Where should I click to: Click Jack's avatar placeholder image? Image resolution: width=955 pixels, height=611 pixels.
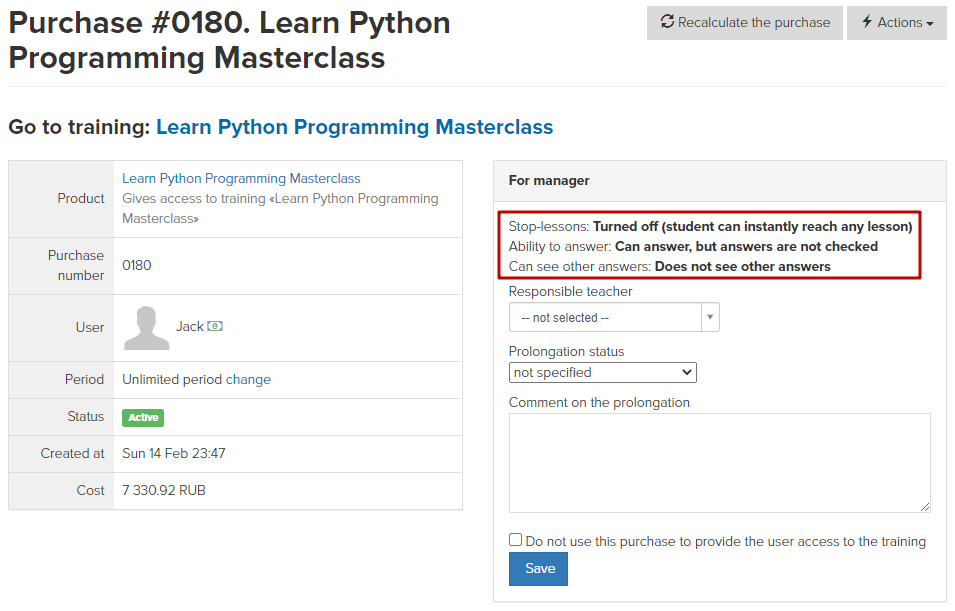146,328
